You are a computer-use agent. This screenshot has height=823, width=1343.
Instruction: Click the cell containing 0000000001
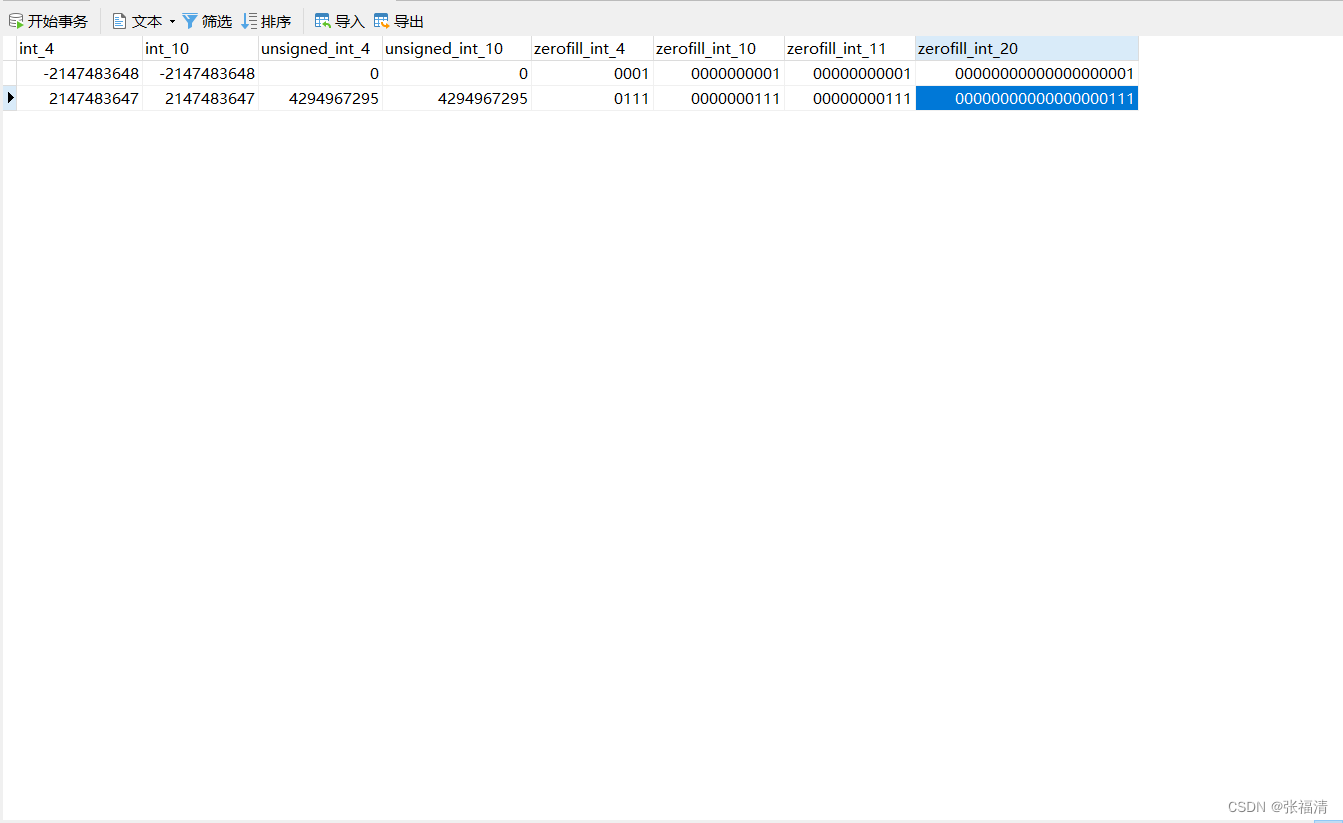click(719, 73)
